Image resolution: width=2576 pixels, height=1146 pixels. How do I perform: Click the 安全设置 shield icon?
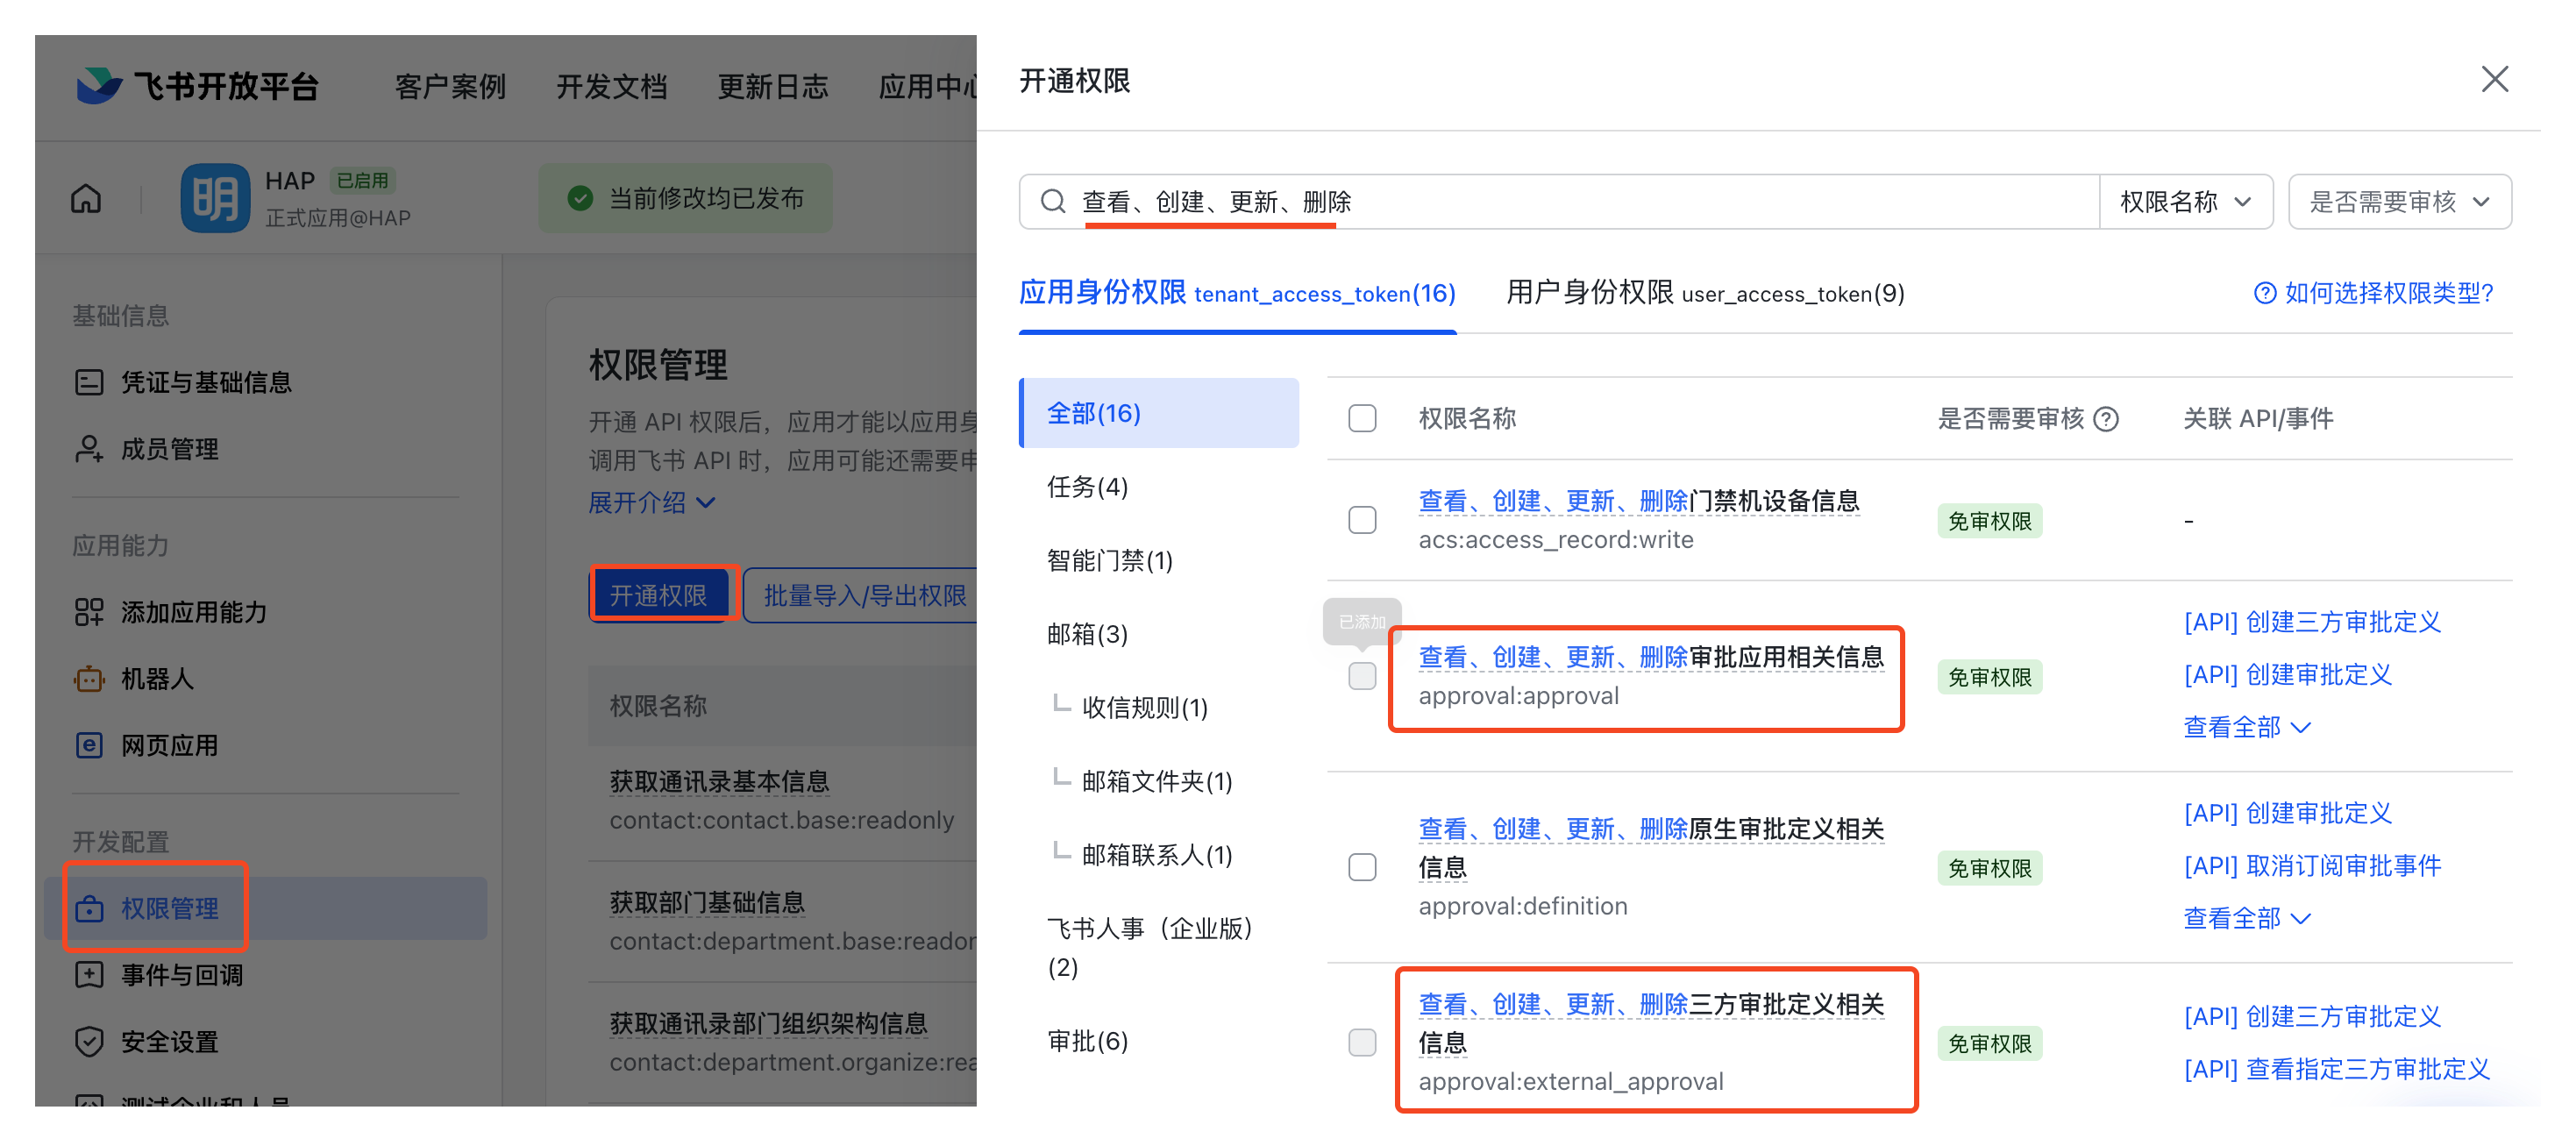89,1041
